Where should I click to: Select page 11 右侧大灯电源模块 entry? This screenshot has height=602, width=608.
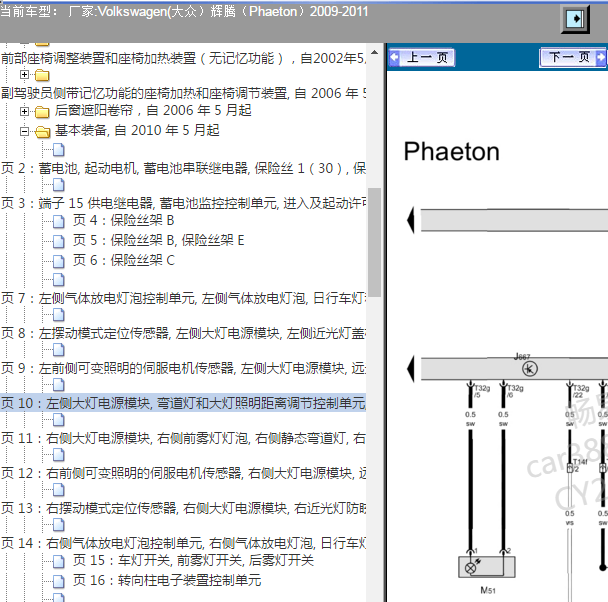click(183, 438)
